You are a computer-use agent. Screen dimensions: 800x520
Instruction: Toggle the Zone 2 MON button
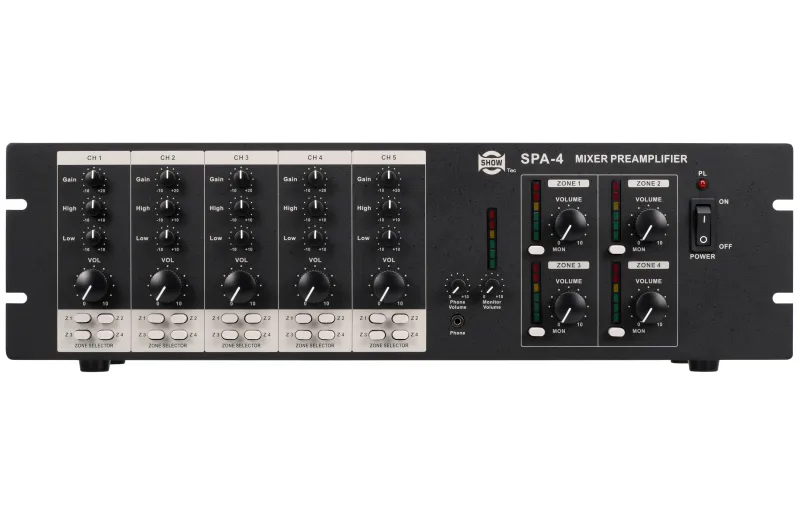[x=617, y=250]
